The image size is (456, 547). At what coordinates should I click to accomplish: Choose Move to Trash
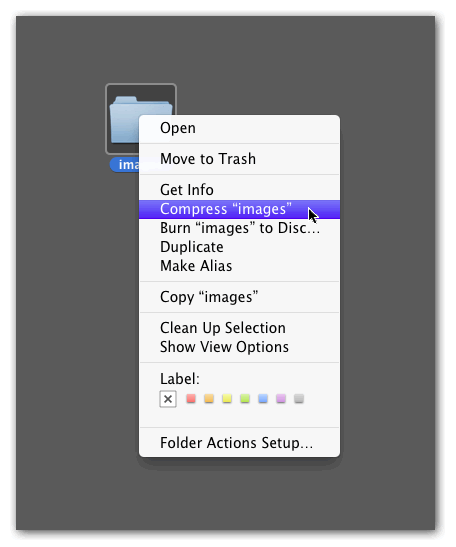[x=239, y=159]
